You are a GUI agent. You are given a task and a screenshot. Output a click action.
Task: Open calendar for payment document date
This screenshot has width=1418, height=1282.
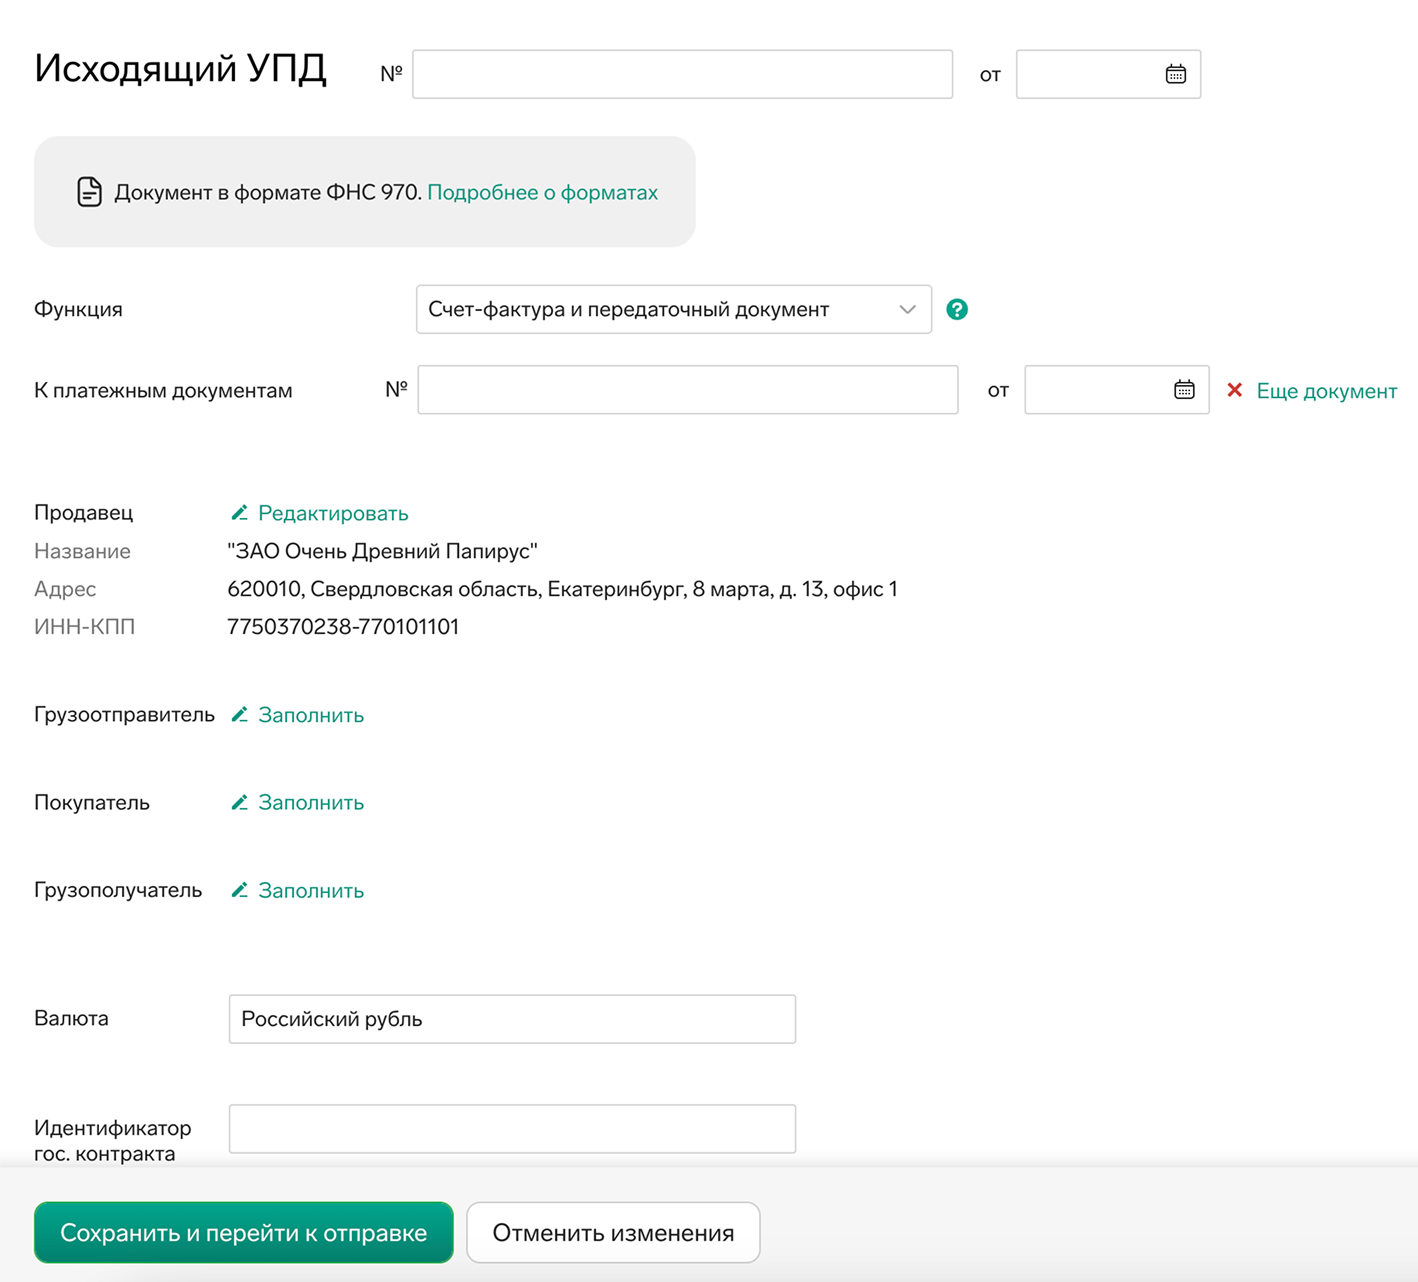[x=1184, y=390]
